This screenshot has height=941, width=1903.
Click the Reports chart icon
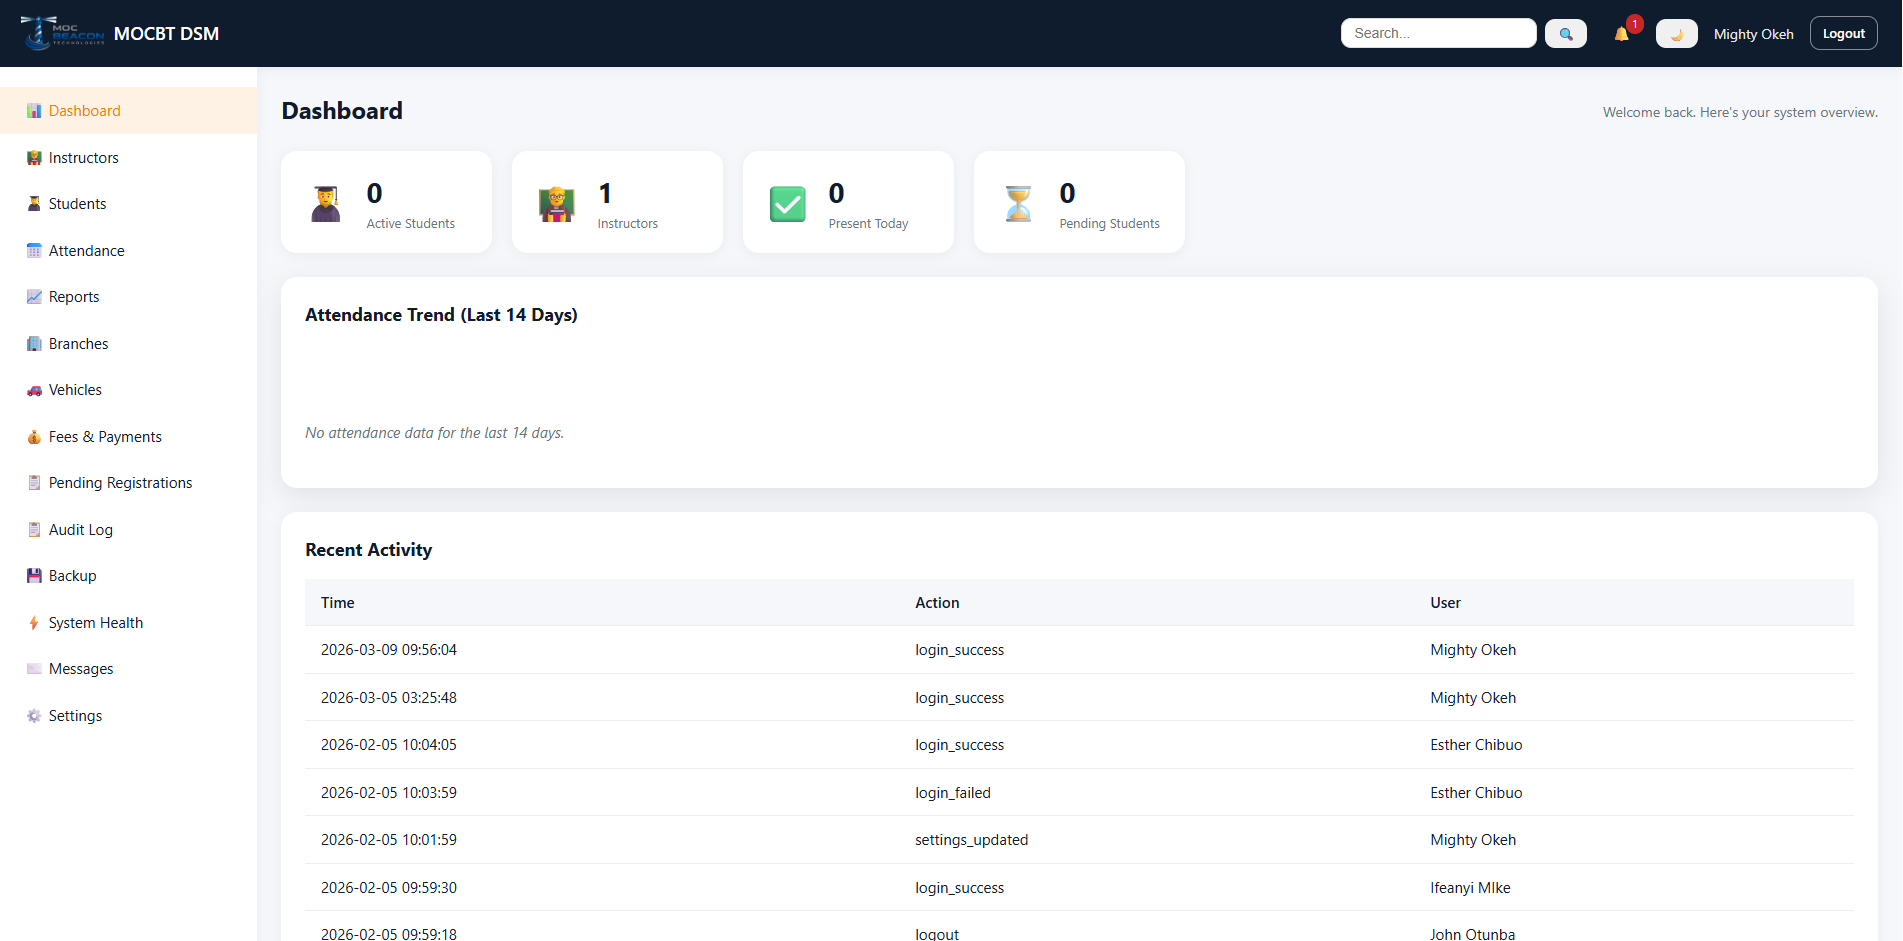tap(35, 296)
